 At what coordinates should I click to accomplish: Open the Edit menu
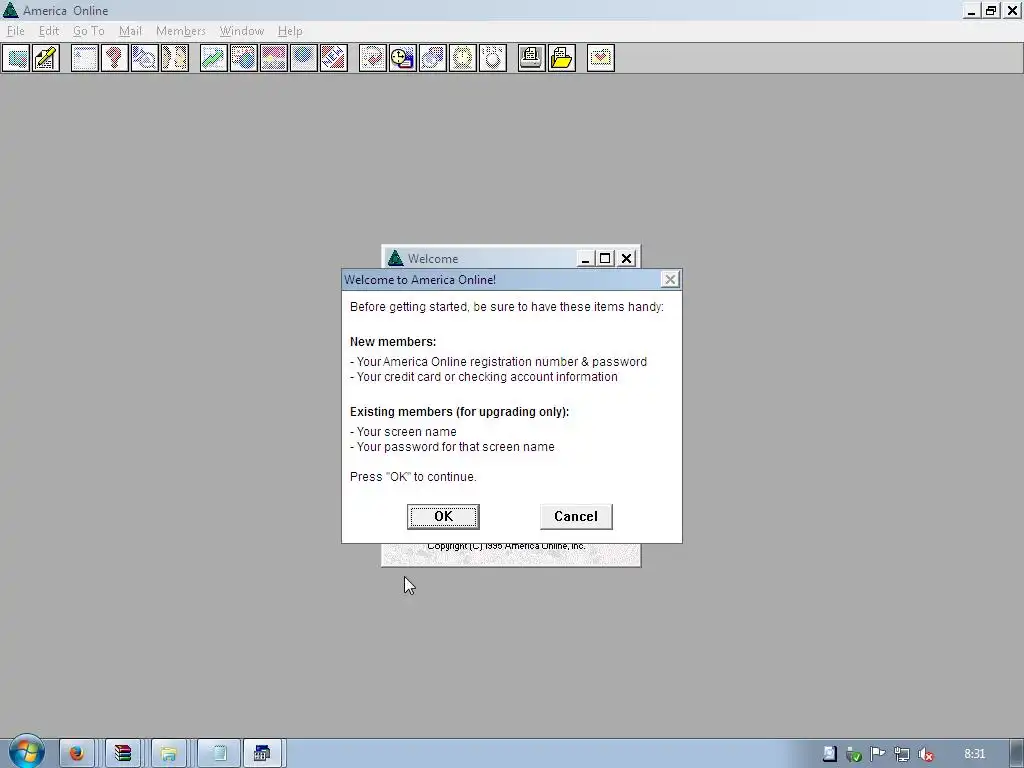click(x=49, y=31)
